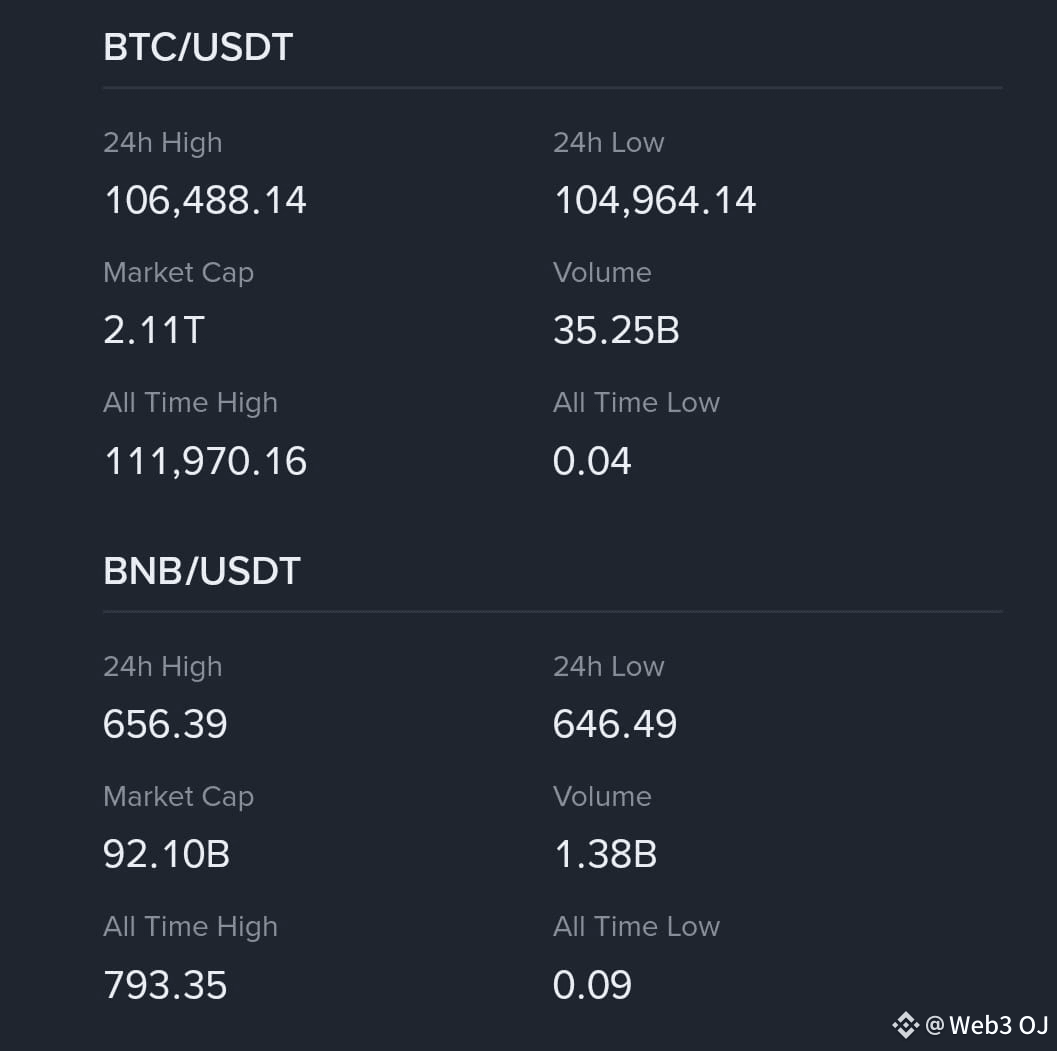Screen dimensions: 1057x1051
Task: Click BTC Market Cap value 2.11T
Action: (154, 330)
